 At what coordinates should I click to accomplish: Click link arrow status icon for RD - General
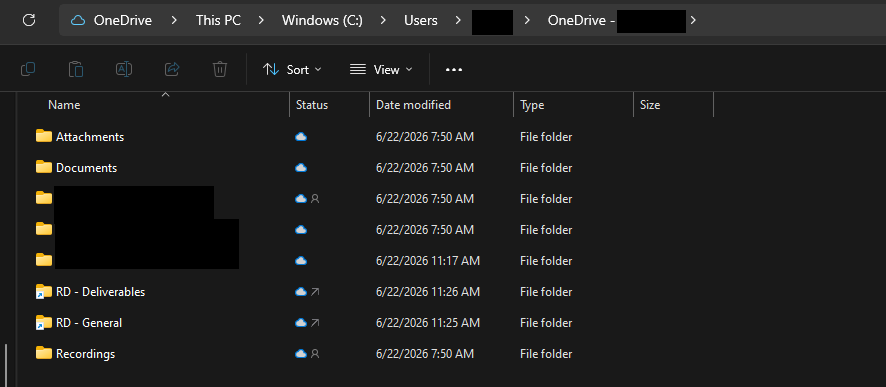(315, 323)
